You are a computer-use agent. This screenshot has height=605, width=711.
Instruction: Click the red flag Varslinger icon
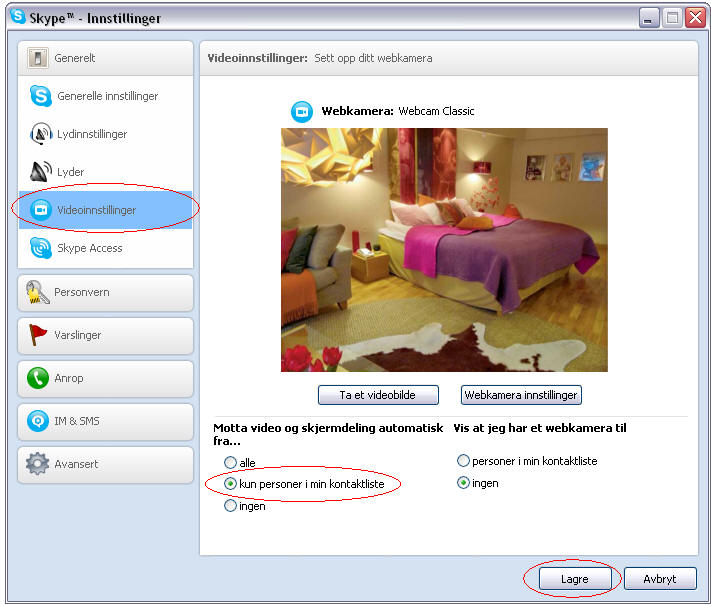[38, 335]
